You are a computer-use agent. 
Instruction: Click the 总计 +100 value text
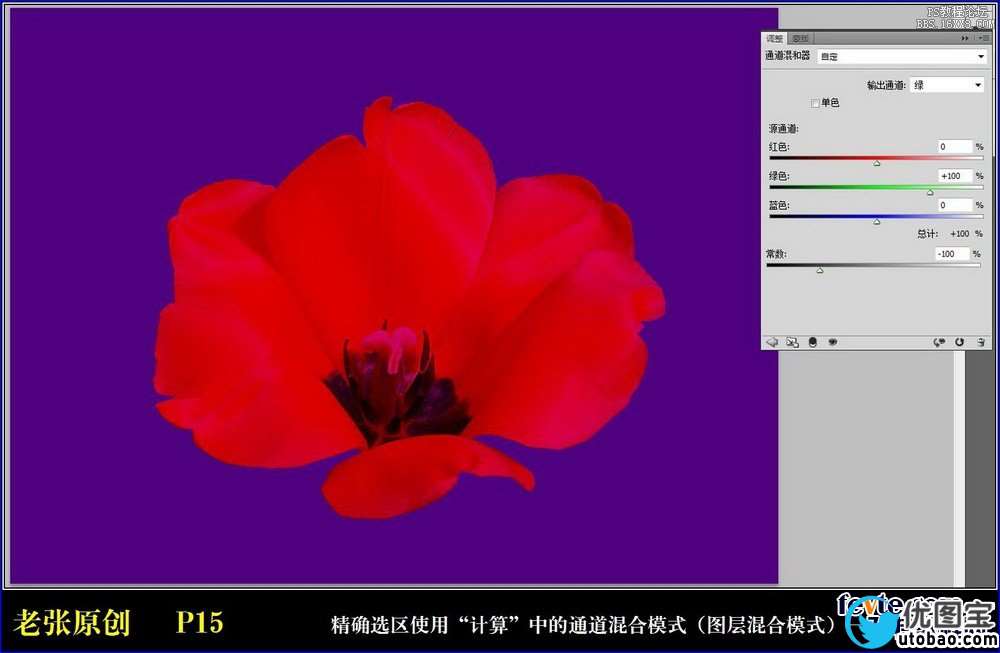click(x=960, y=234)
